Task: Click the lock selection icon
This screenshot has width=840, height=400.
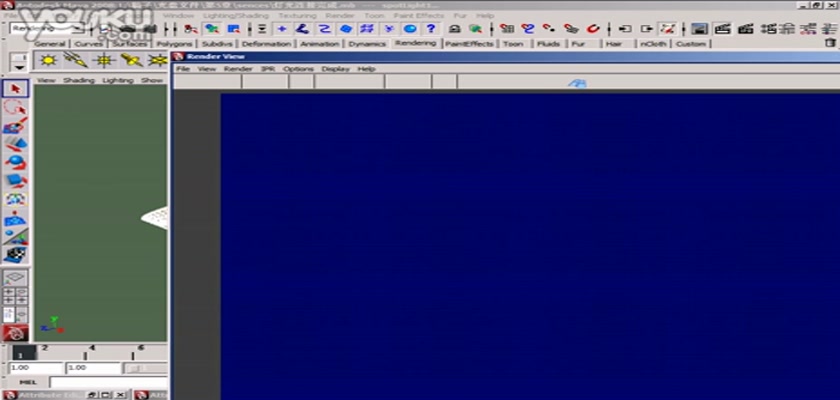Action: pos(454,29)
